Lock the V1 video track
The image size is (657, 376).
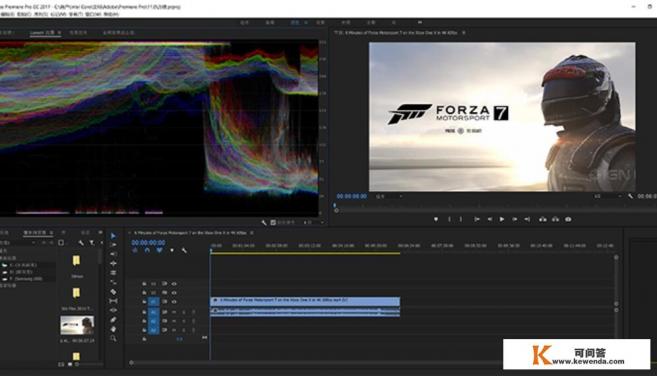click(144, 301)
